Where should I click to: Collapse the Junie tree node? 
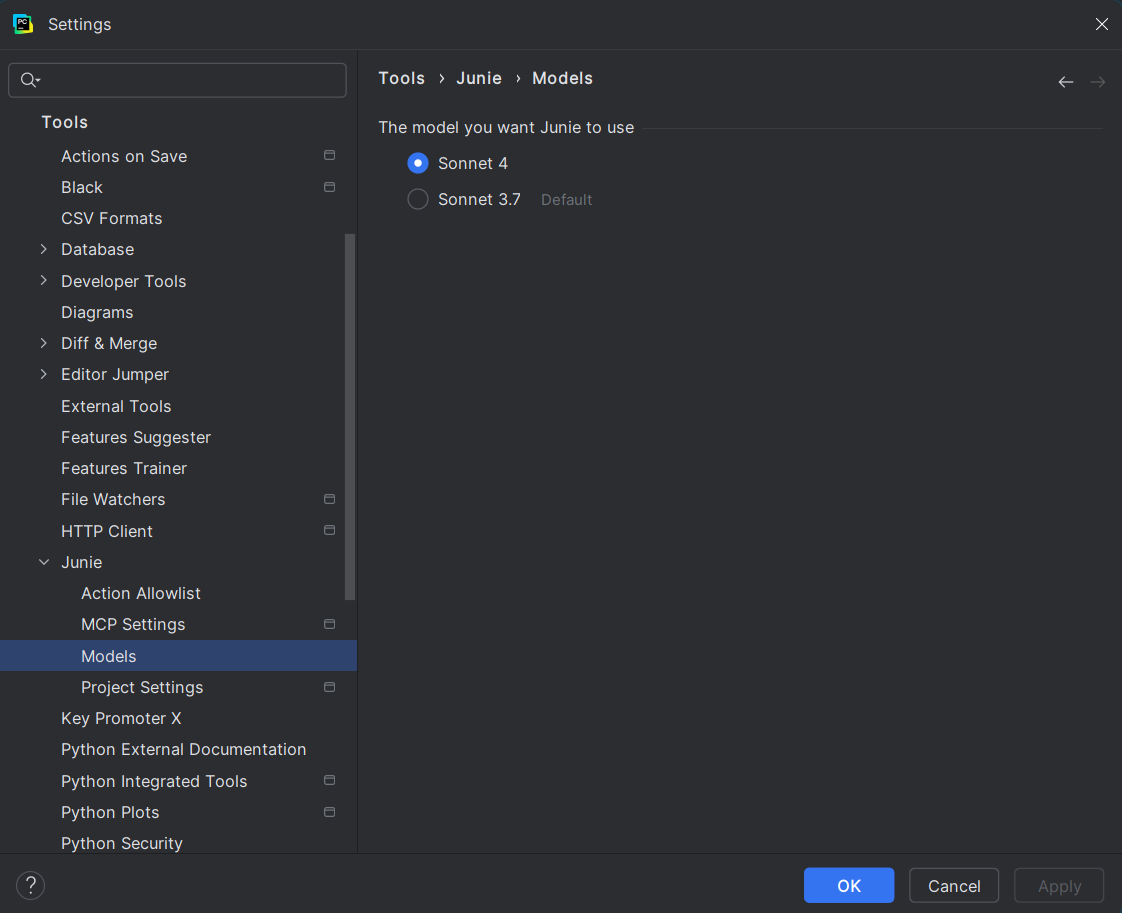pos(44,562)
